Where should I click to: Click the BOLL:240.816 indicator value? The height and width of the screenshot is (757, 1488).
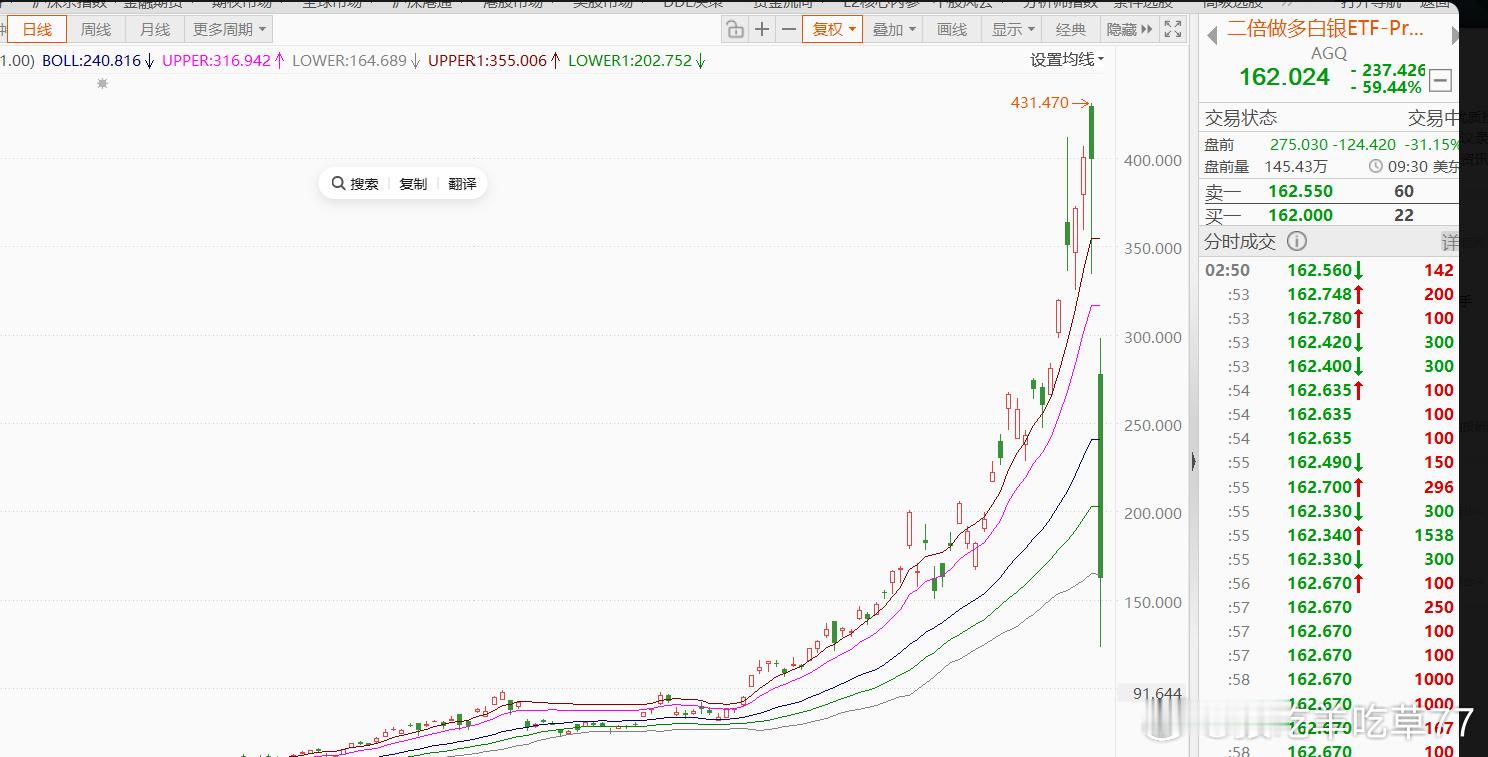click(98, 60)
